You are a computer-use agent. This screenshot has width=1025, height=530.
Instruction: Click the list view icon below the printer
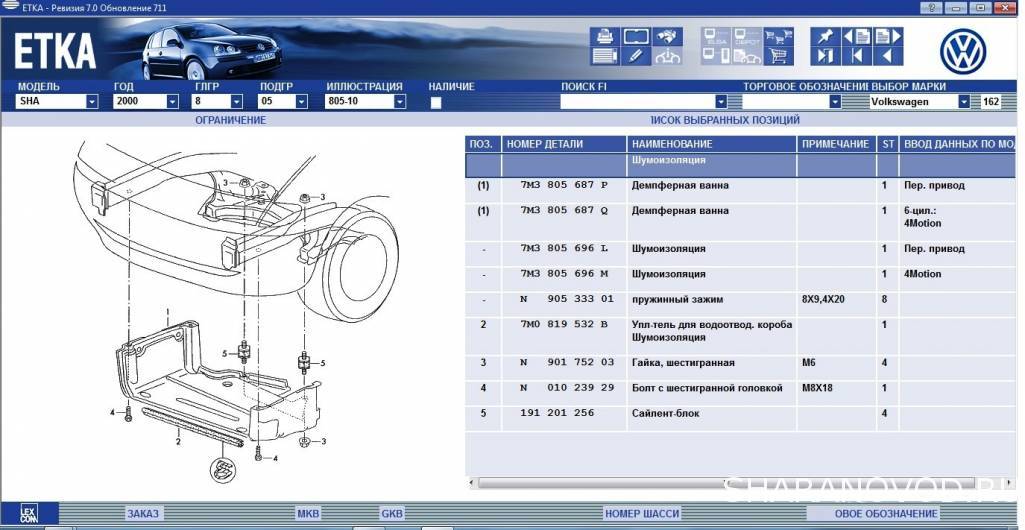[x=606, y=56]
